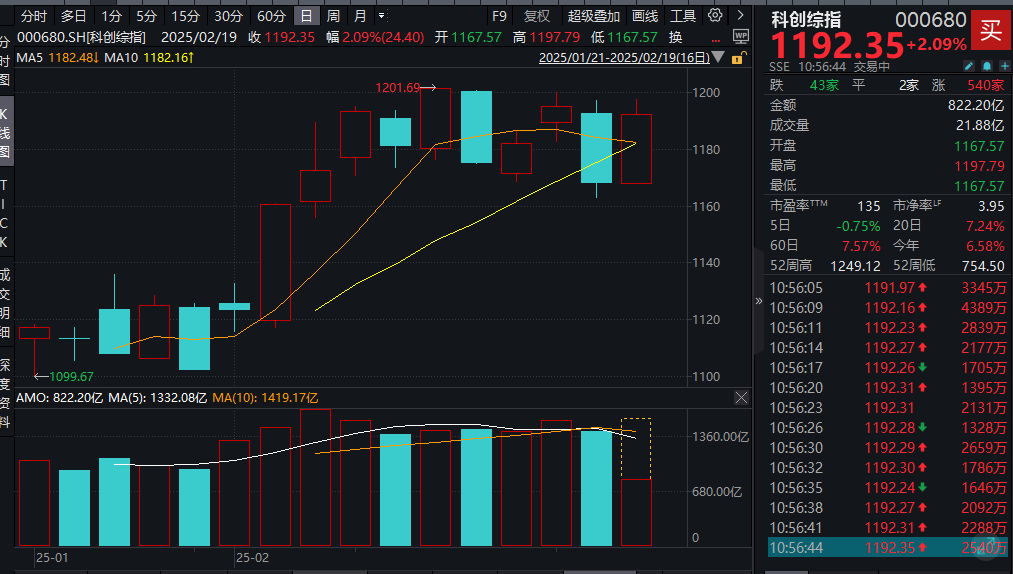
Task: Open the chart settings gear icon
Action: point(715,16)
